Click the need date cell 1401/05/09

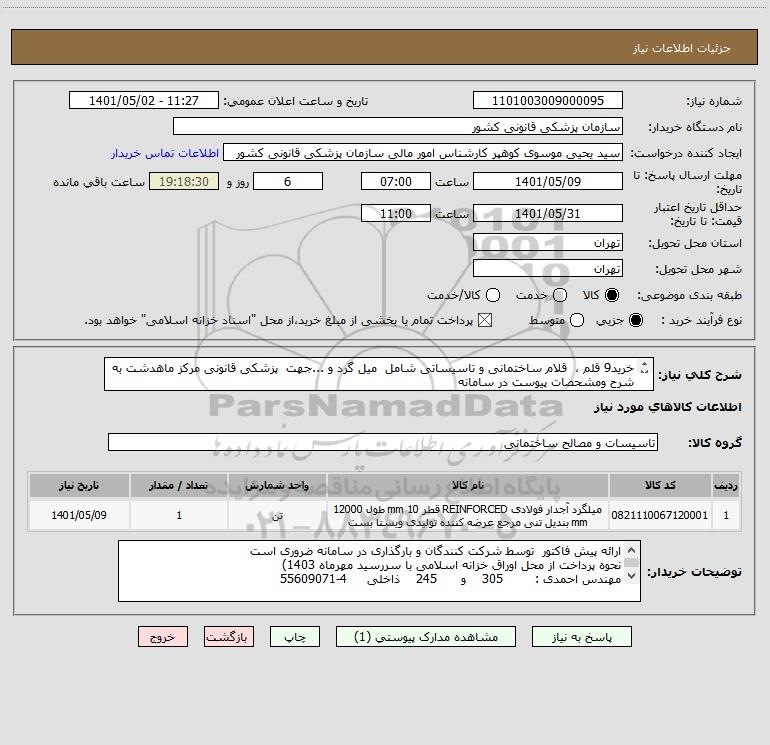click(79, 515)
